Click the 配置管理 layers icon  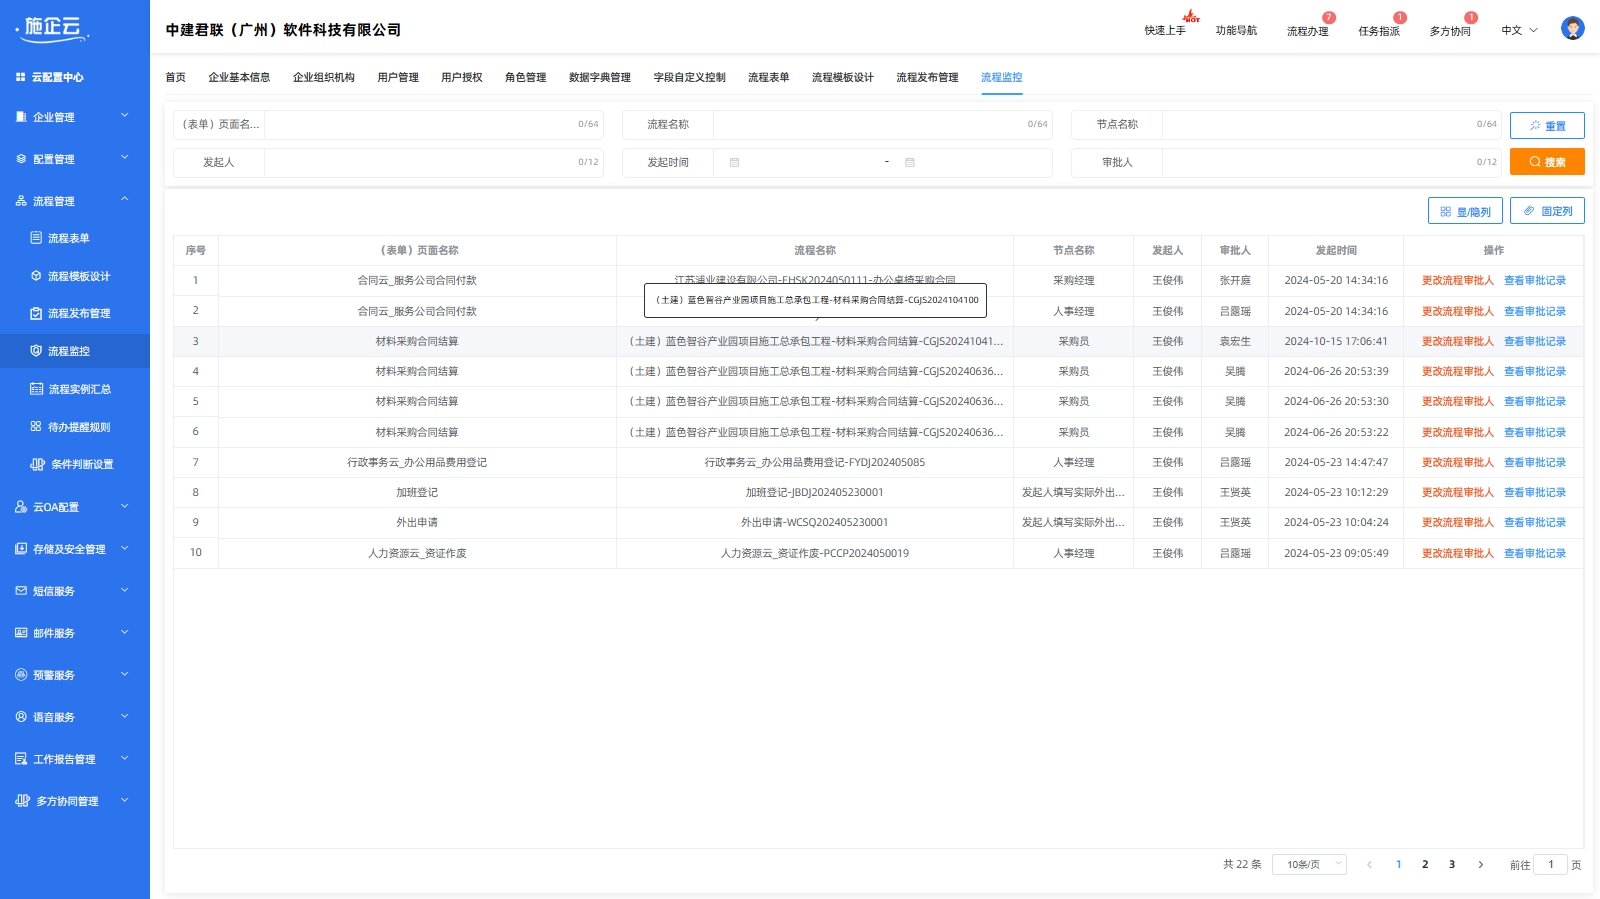pos(21,159)
